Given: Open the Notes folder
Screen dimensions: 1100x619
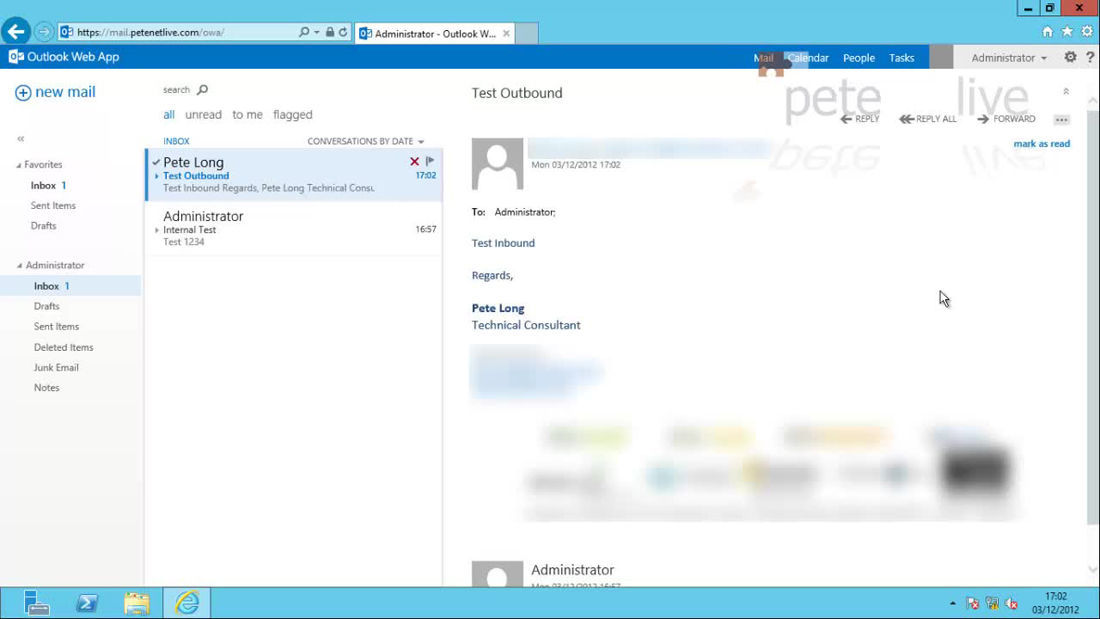Looking at the screenshot, I should [x=46, y=388].
